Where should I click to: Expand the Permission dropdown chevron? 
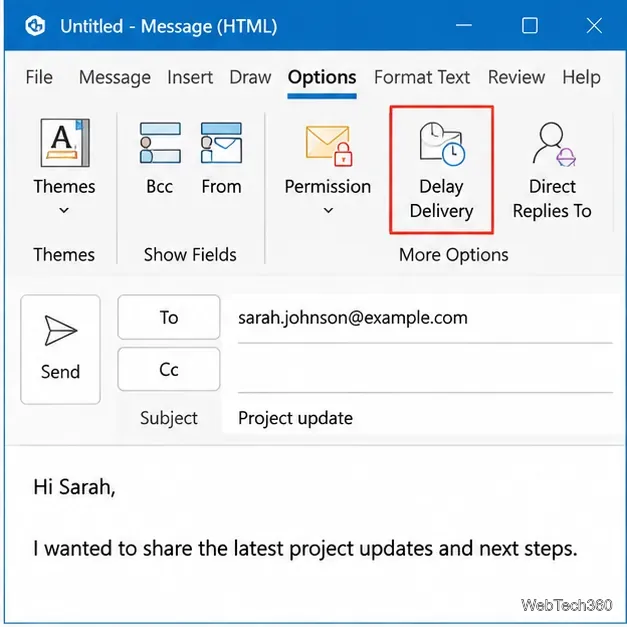coord(328,210)
